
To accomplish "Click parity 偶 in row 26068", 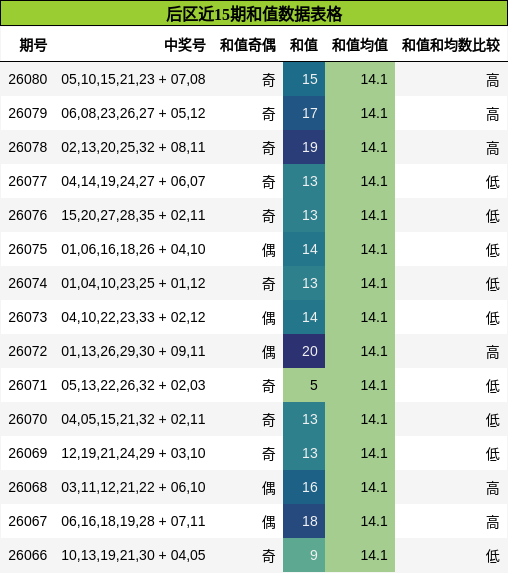I will [x=269, y=488].
